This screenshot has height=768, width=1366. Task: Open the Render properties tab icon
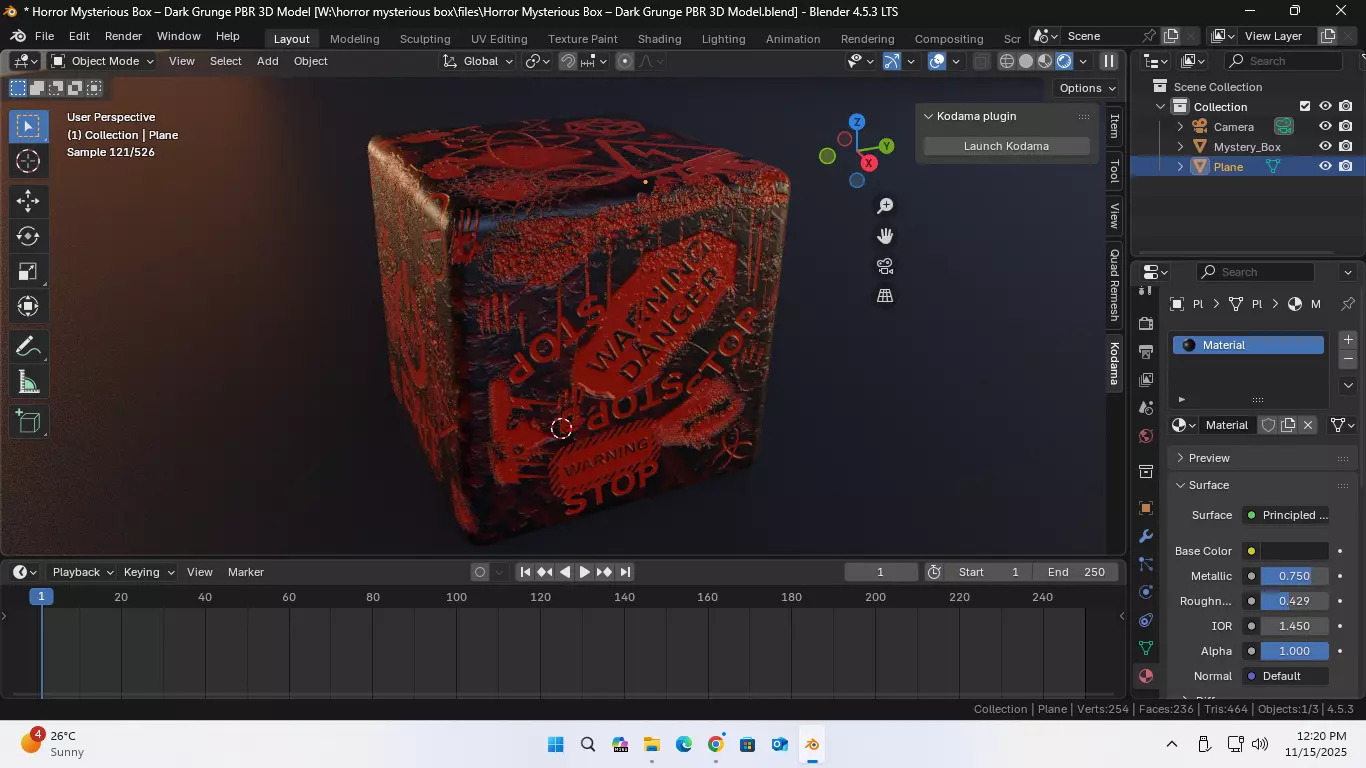(x=1146, y=323)
